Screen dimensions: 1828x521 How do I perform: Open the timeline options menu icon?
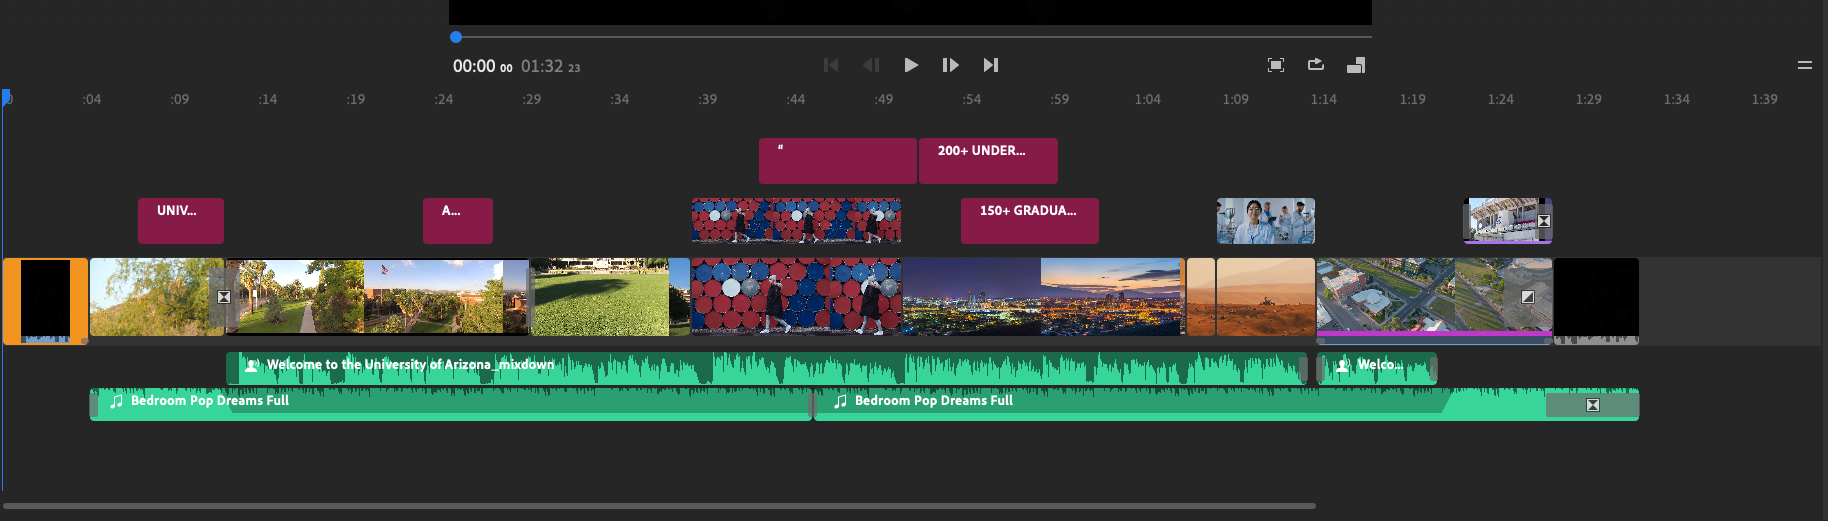pyautogui.click(x=1805, y=65)
